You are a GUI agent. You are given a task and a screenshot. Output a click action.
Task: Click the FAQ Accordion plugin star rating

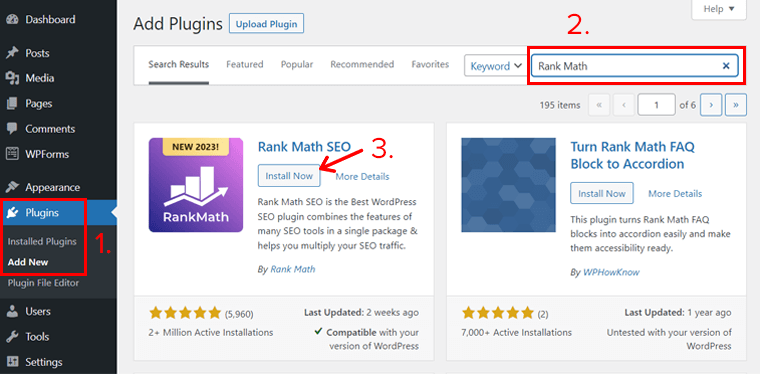click(497, 313)
